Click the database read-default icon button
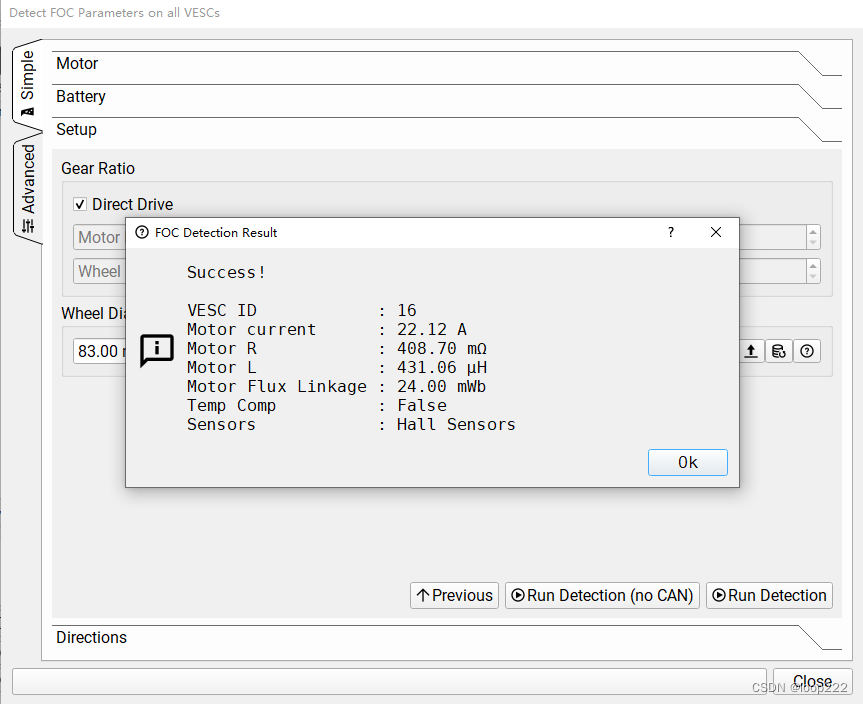The width and height of the screenshot is (863, 704). pos(779,351)
